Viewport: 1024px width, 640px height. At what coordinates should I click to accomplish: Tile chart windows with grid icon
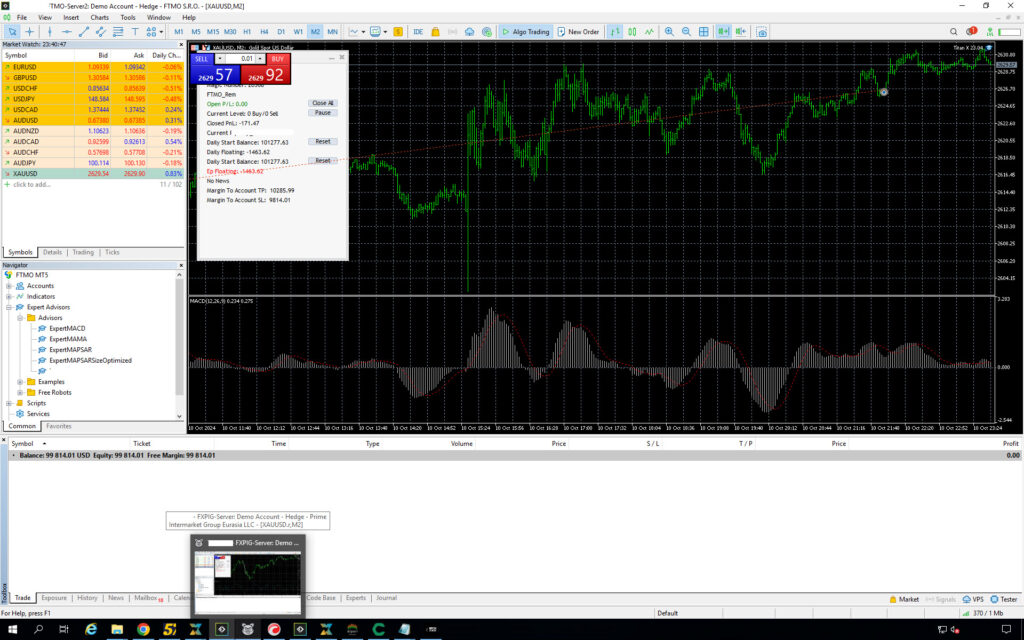tap(703, 31)
